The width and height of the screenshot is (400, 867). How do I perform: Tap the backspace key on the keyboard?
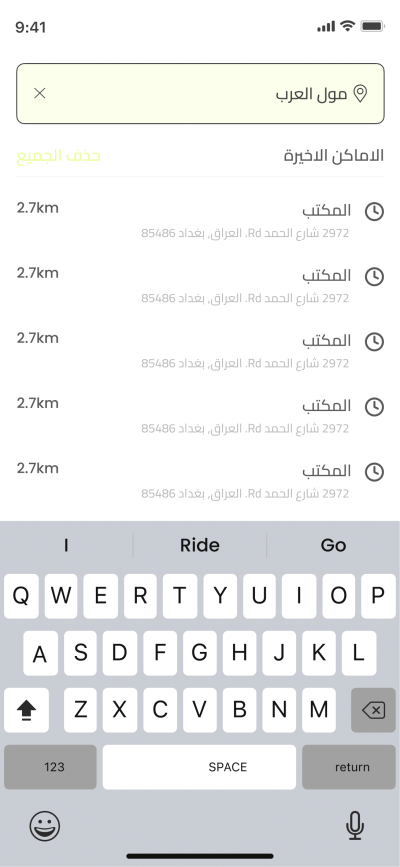pyautogui.click(x=373, y=710)
